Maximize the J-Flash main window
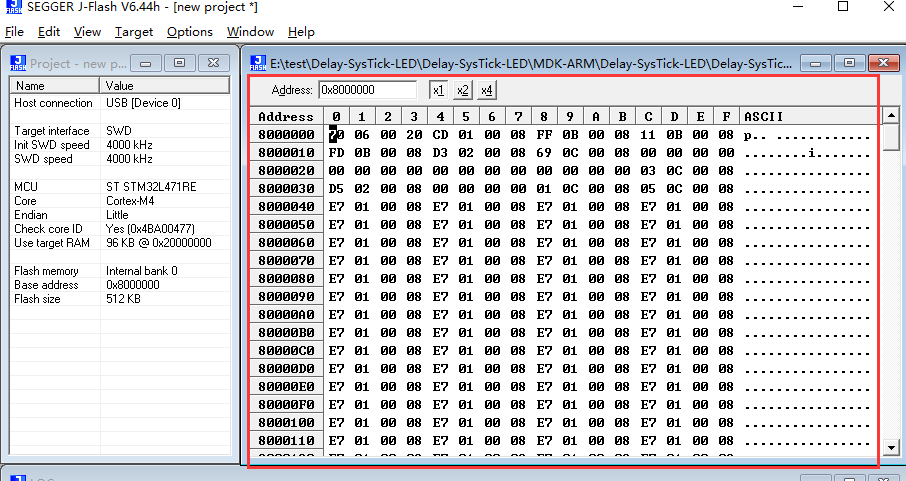 click(x=843, y=6)
